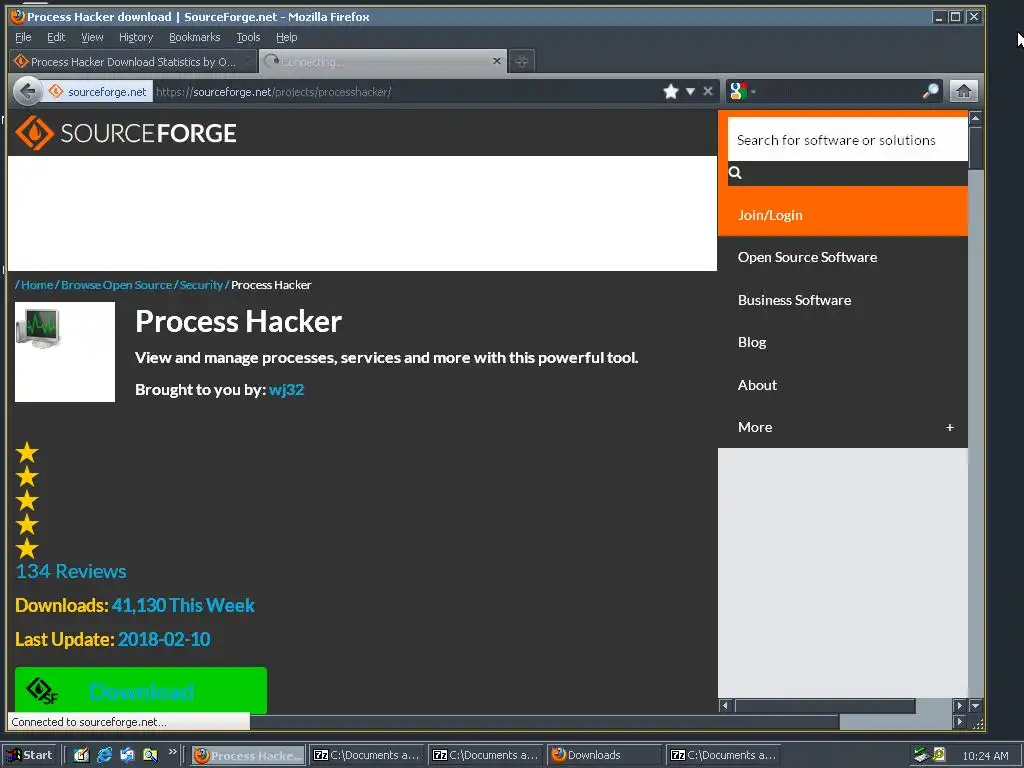Viewport: 1024px width, 768px height.
Task: Switch to Downloads window in taskbar
Action: click(x=604, y=755)
